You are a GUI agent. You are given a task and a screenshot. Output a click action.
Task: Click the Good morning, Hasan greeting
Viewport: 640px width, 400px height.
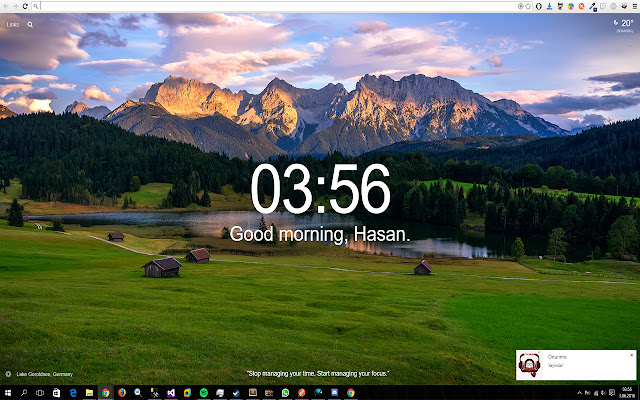pos(319,234)
